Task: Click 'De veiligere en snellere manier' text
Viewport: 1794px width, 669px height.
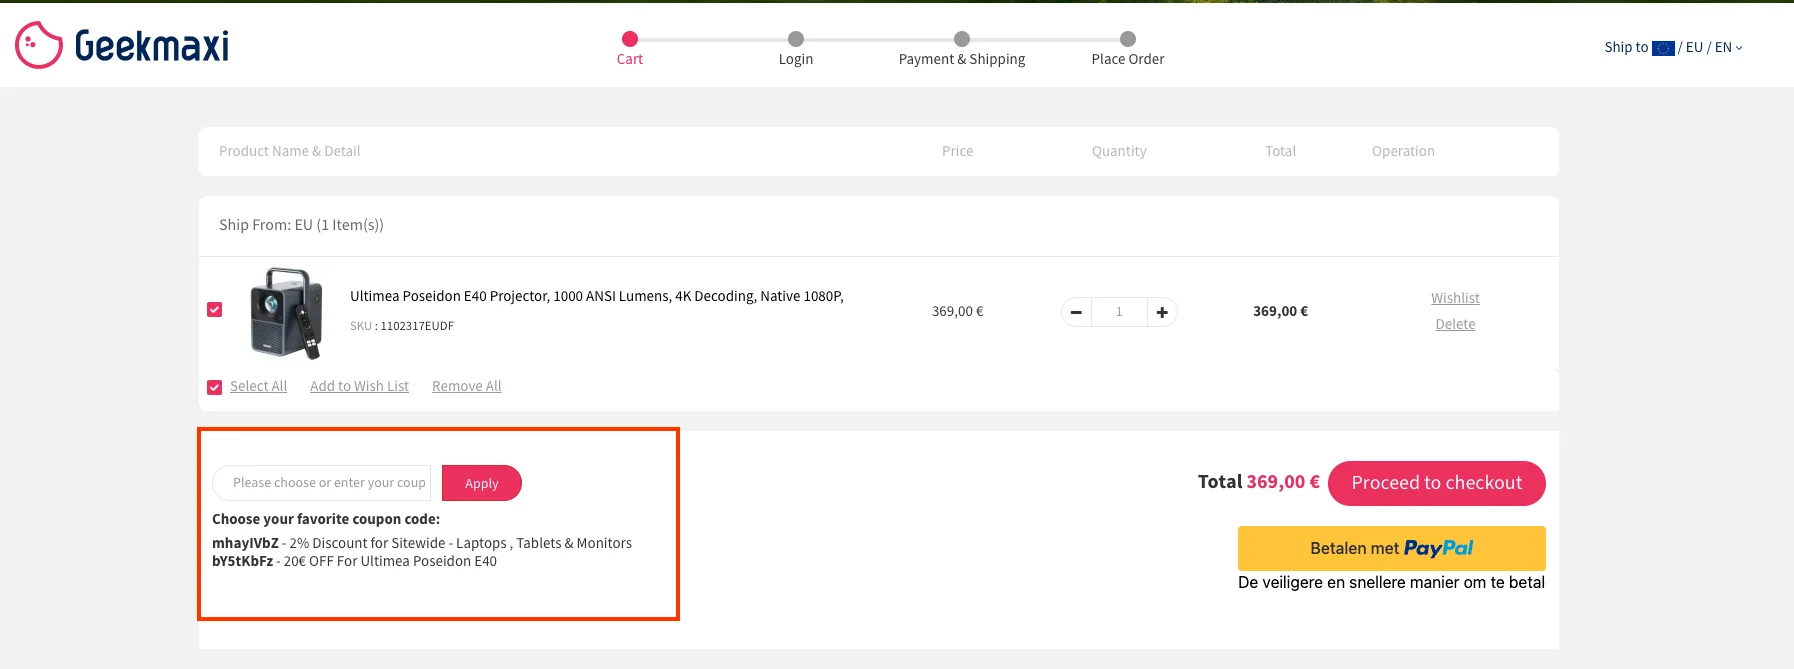Action: tap(1391, 582)
